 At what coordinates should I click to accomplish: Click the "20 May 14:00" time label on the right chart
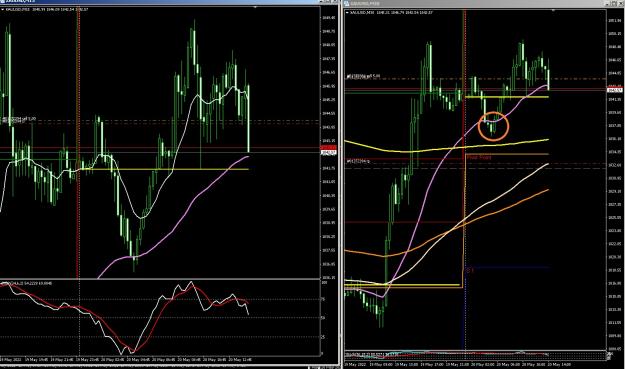[560, 364]
